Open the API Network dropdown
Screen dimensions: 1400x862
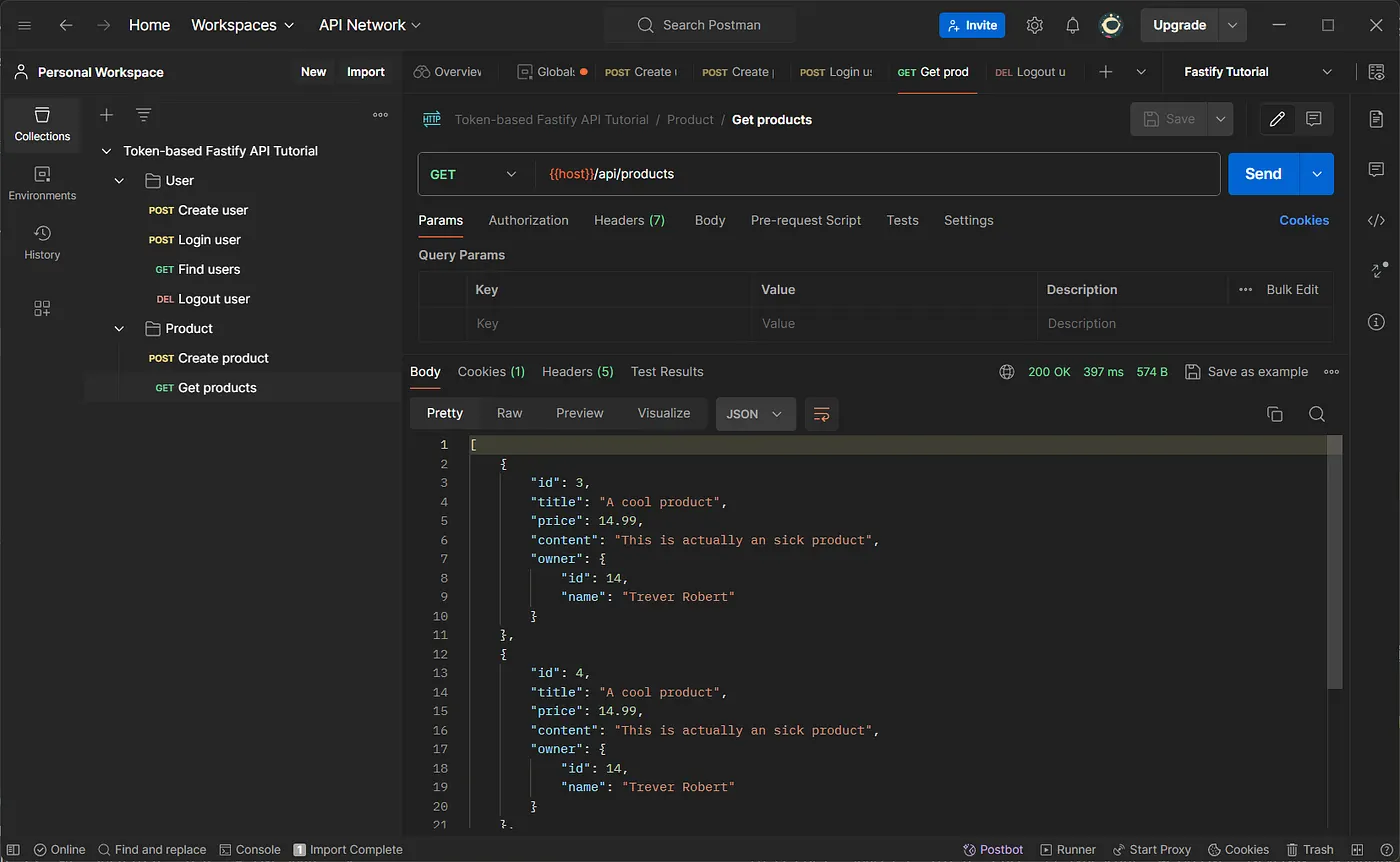point(370,25)
